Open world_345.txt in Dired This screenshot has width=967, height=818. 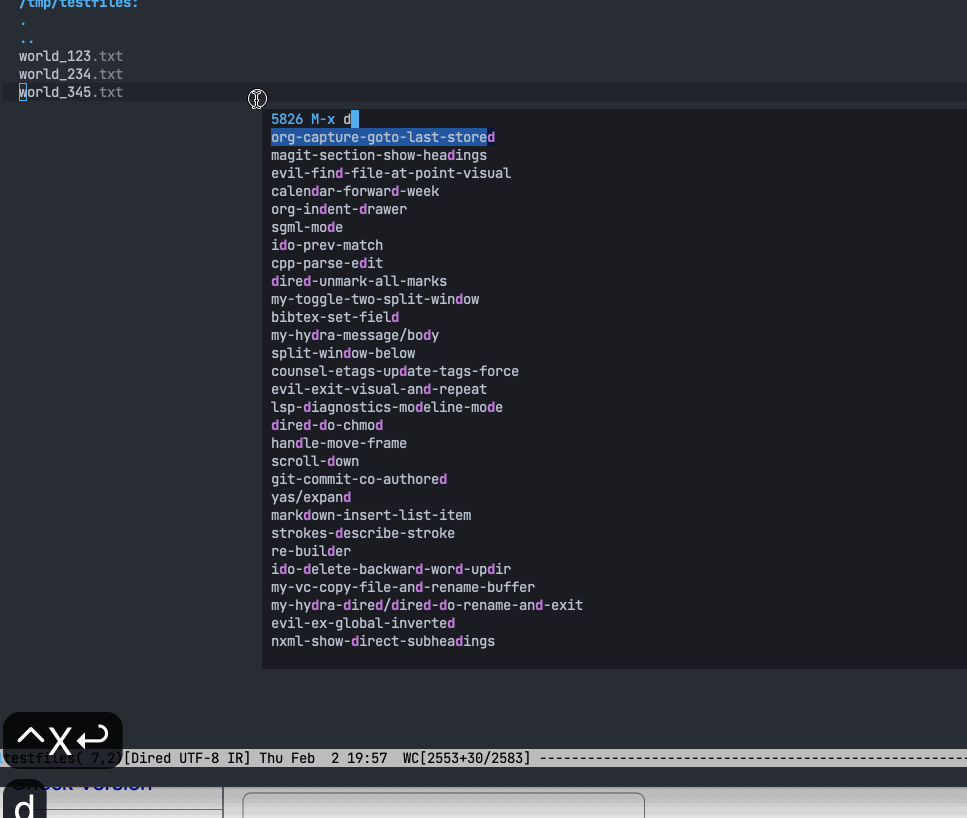click(70, 92)
